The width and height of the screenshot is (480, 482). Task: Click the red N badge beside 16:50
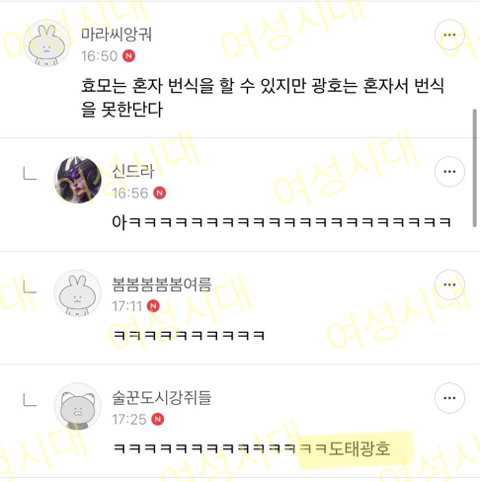pos(129,56)
